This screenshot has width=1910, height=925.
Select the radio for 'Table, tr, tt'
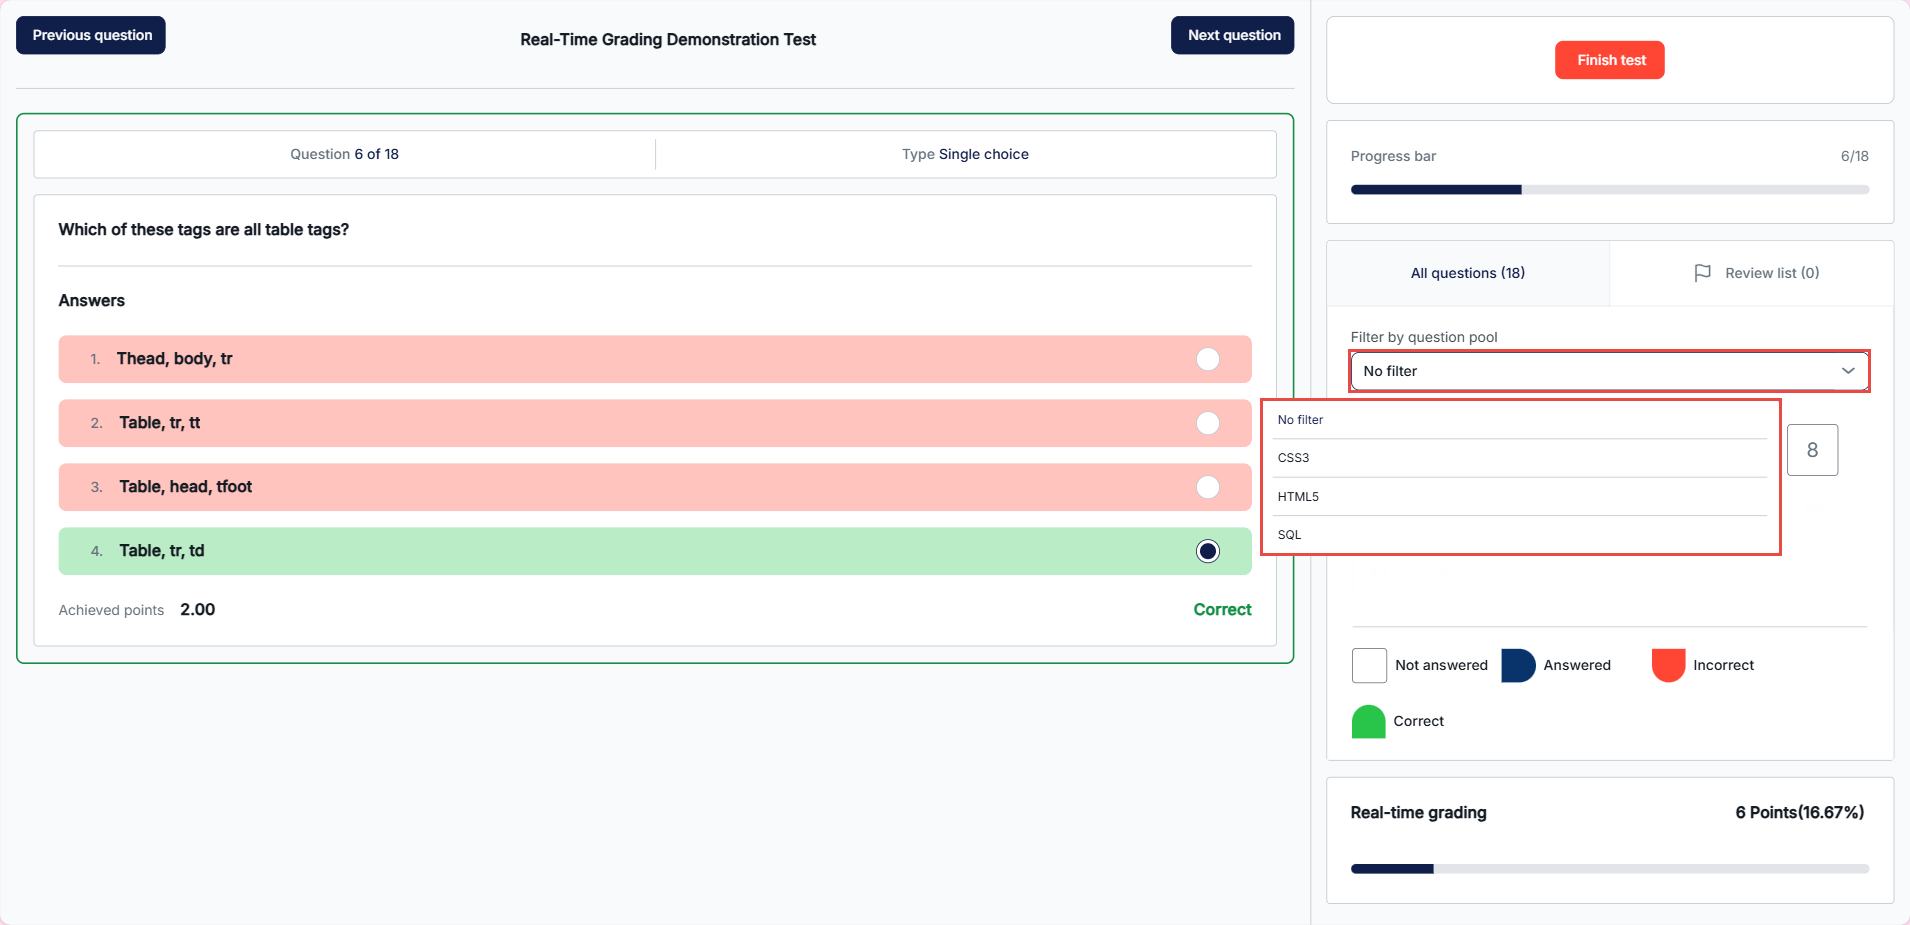1207,423
